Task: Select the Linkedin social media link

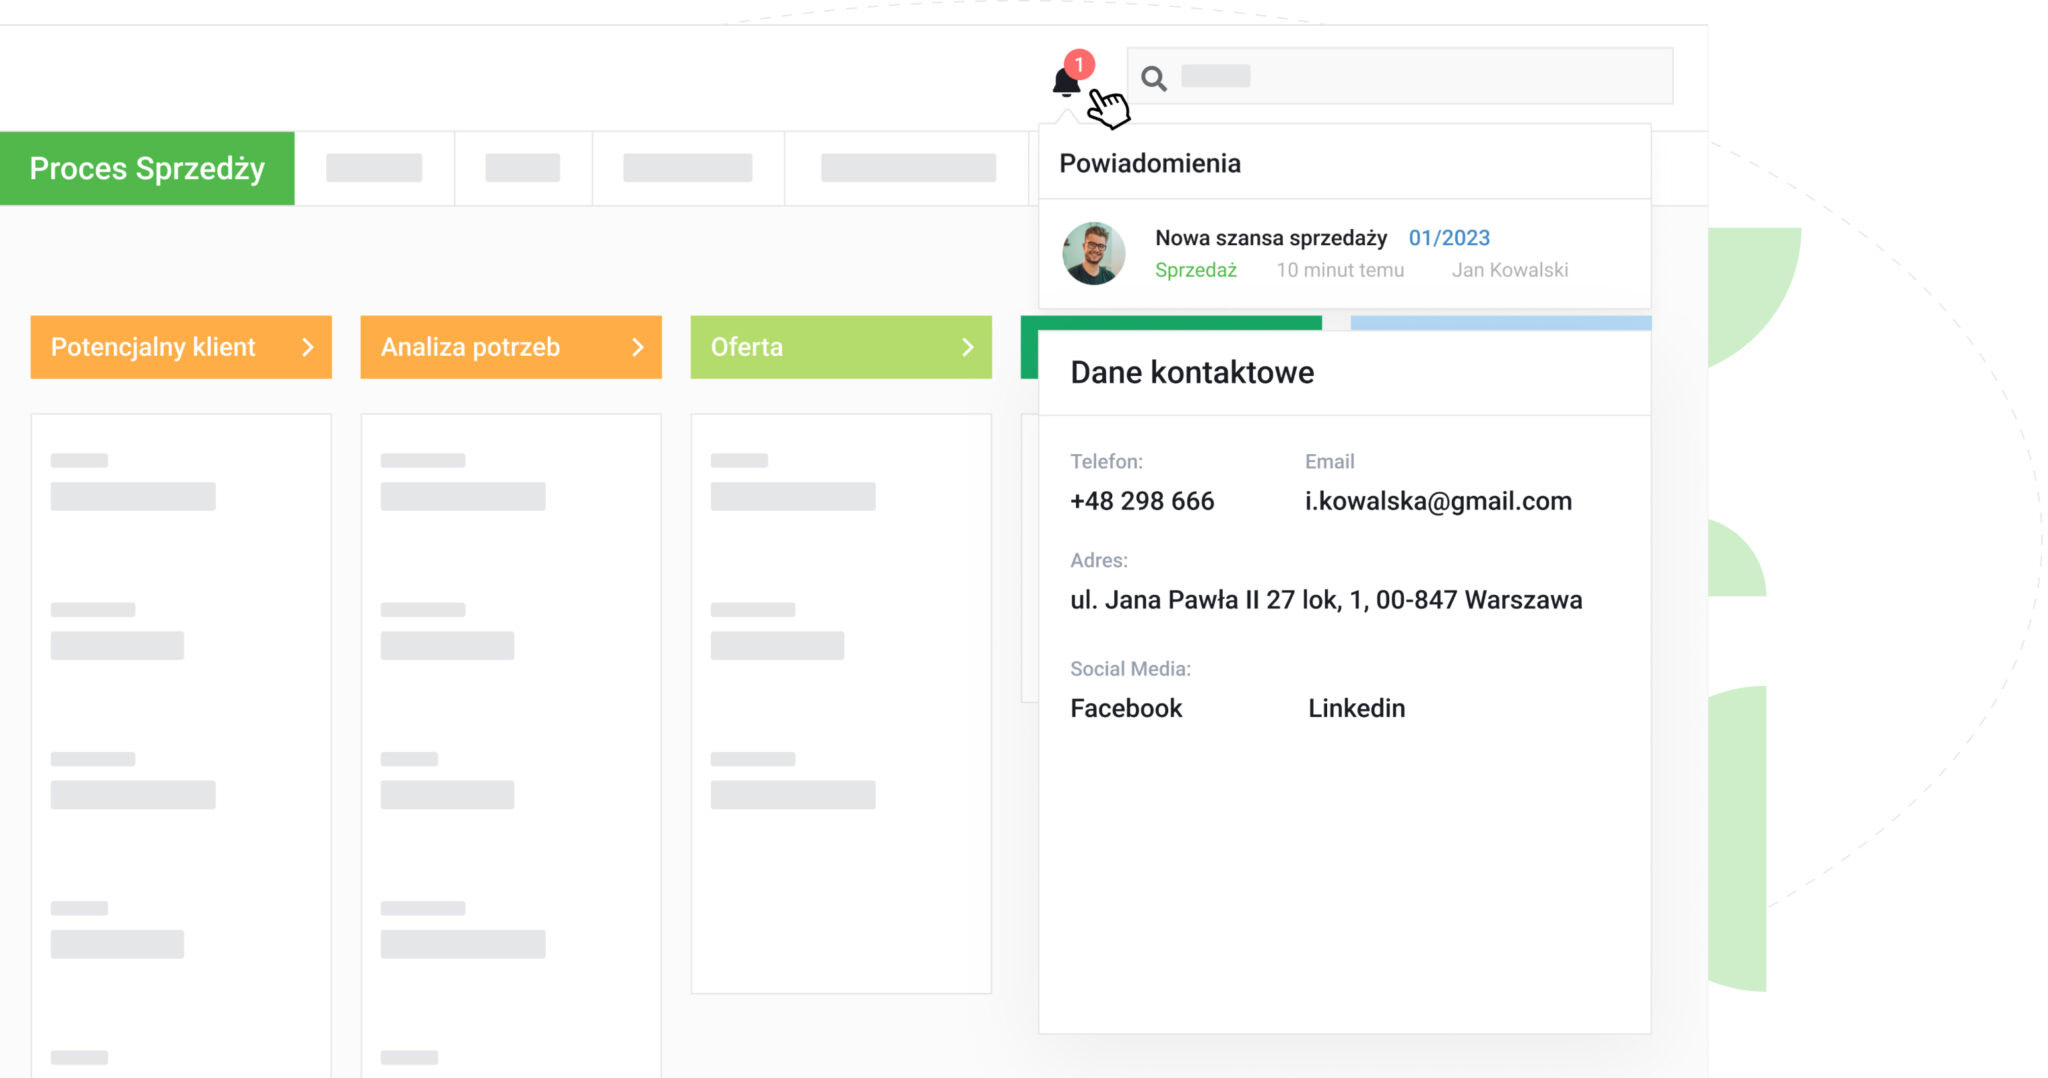Action: tap(1356, 708)
